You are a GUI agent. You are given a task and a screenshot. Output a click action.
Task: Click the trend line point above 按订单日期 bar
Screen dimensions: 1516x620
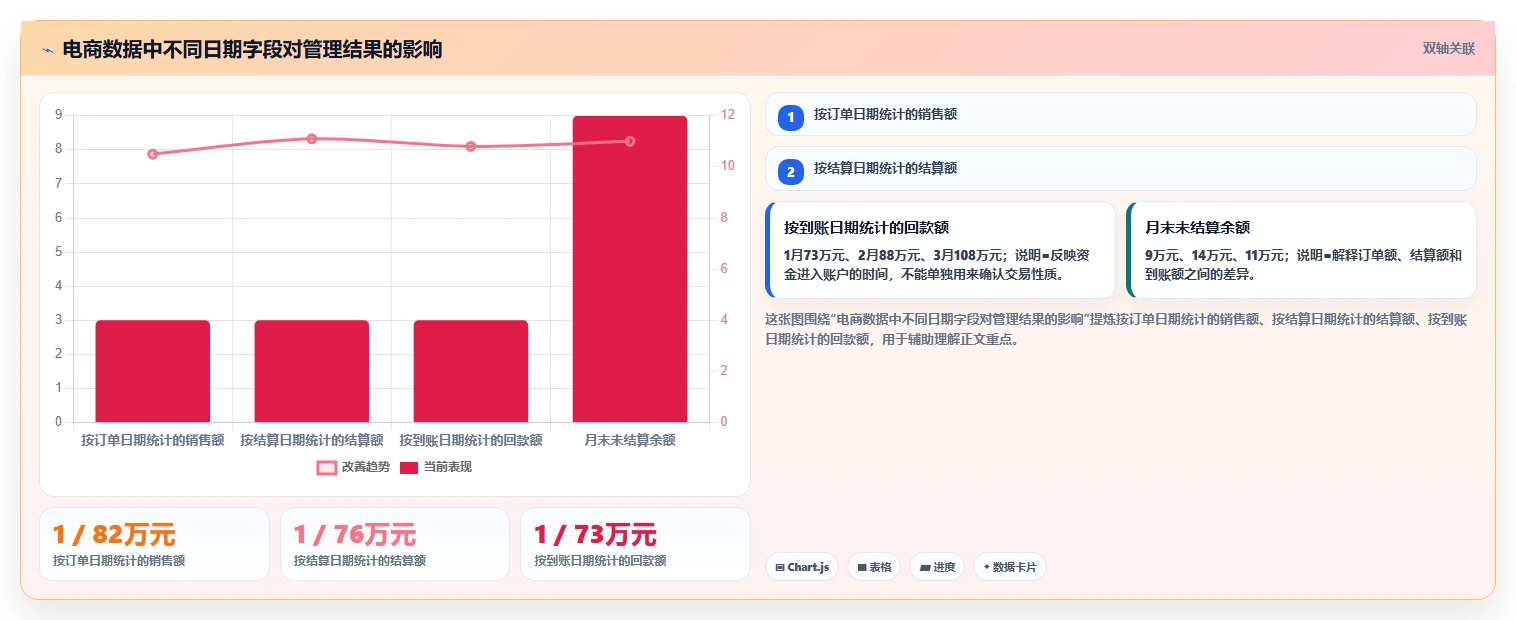coord(153,154)
